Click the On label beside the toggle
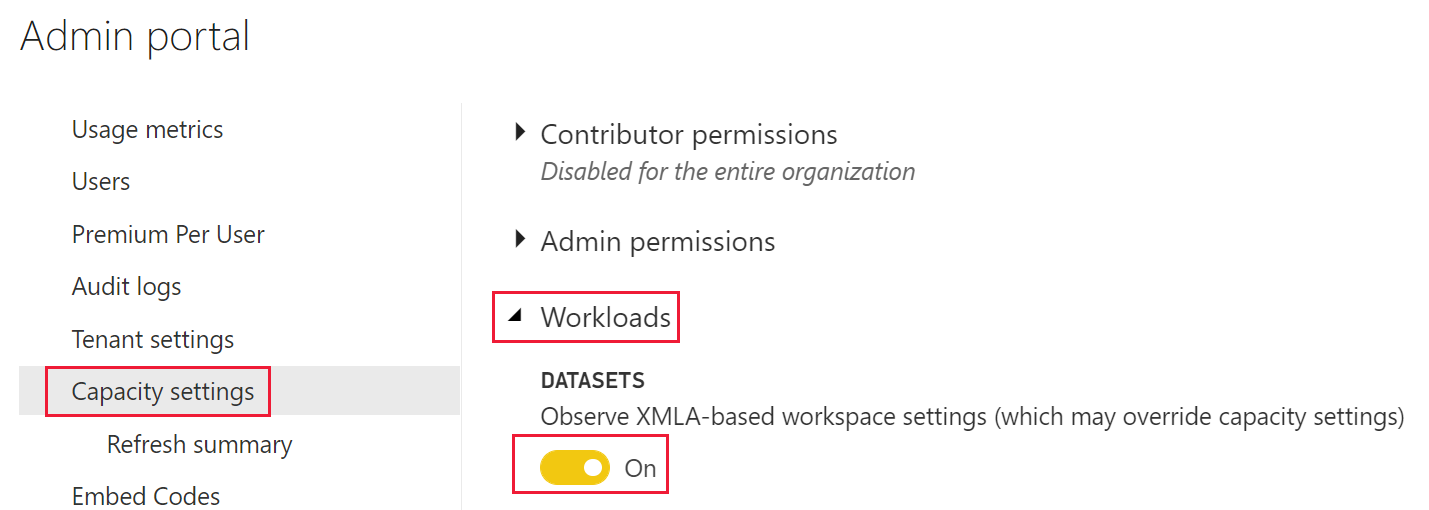1429x510 pixels. point(640,468)
